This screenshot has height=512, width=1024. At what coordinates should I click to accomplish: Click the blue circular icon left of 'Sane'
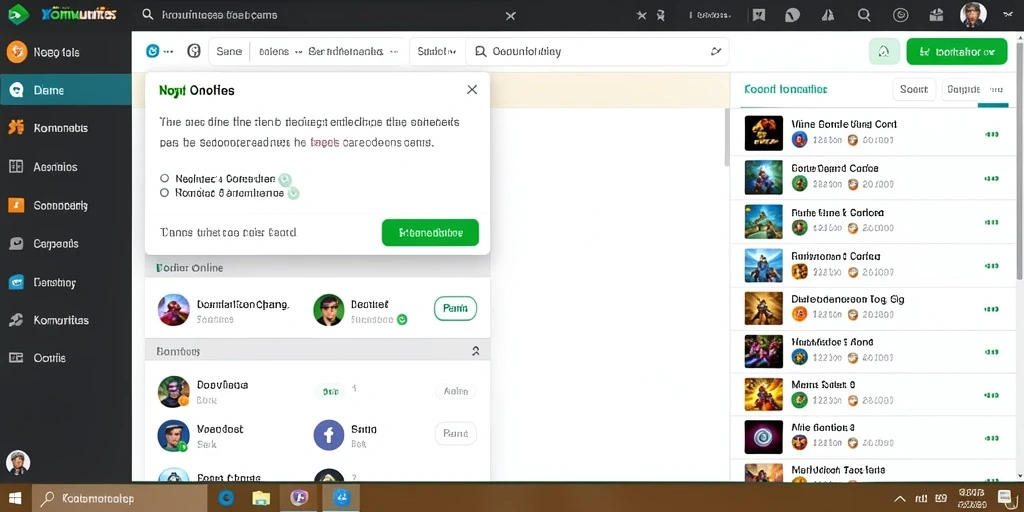(x=152, y=51)
